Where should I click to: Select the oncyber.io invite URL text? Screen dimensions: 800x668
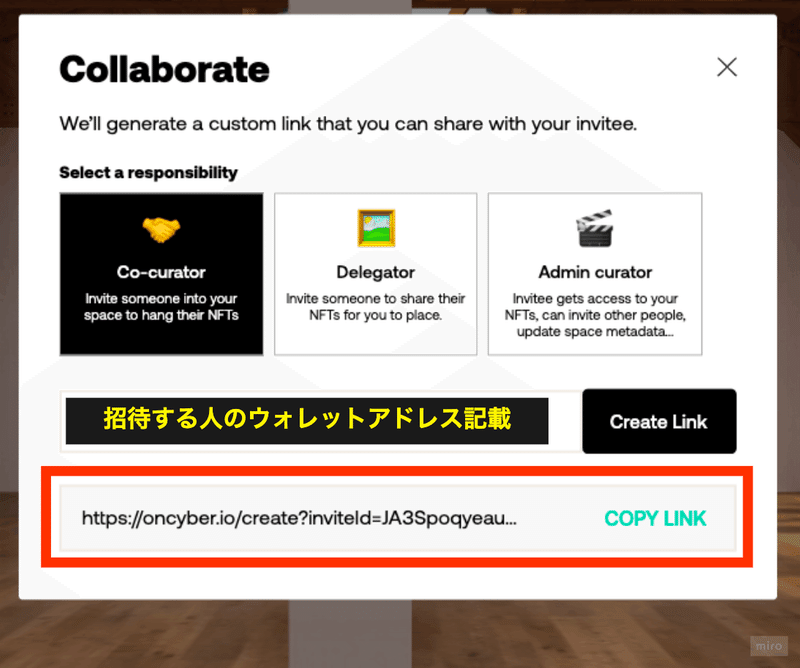click(299, 518)
